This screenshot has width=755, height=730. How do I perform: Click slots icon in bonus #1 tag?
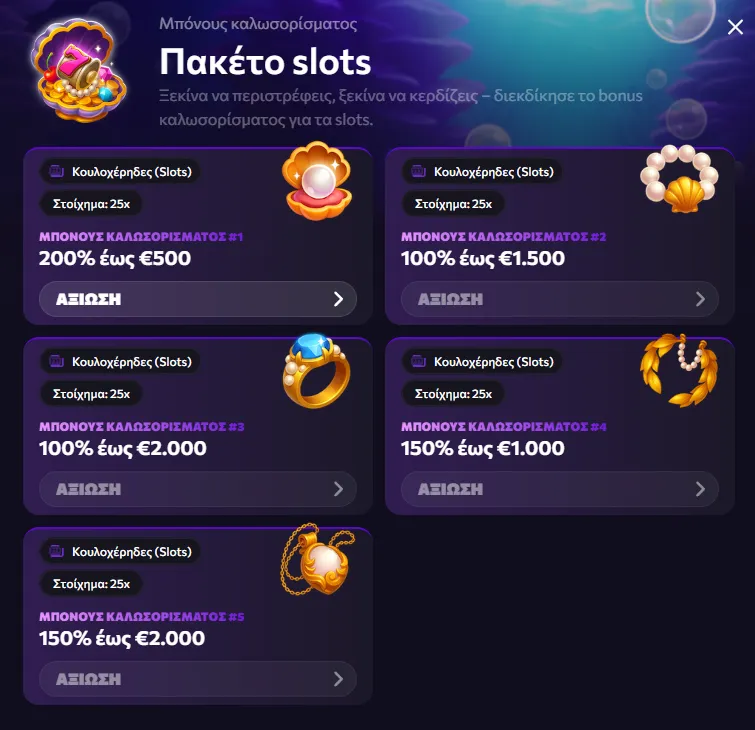coord(55,172)
